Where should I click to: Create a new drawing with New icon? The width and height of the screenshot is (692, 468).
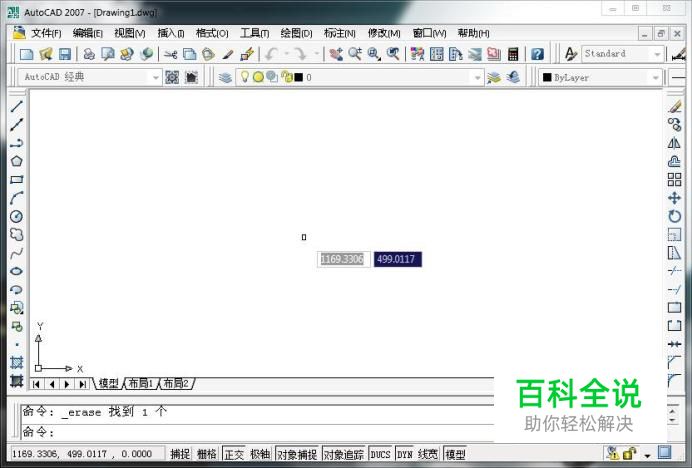[26, 54]
